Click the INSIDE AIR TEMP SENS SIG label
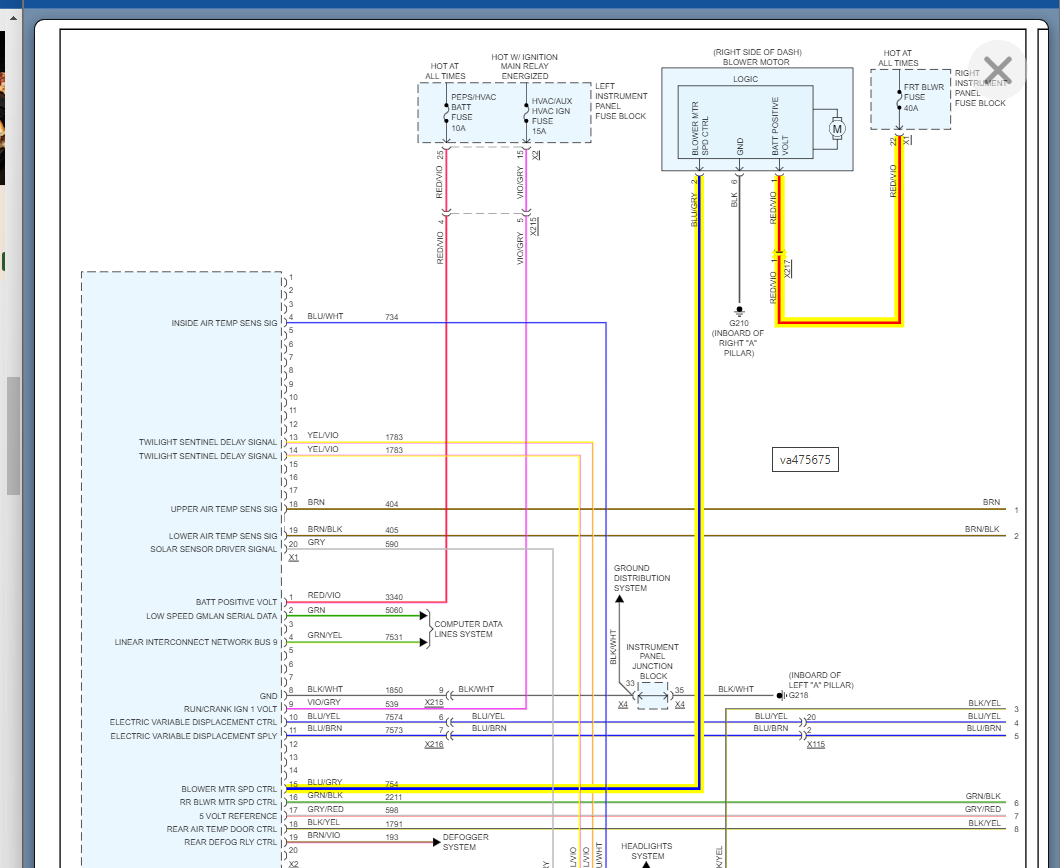This screenshot has width=1060, height=868. pyautogui.click(x=225, y=323)
